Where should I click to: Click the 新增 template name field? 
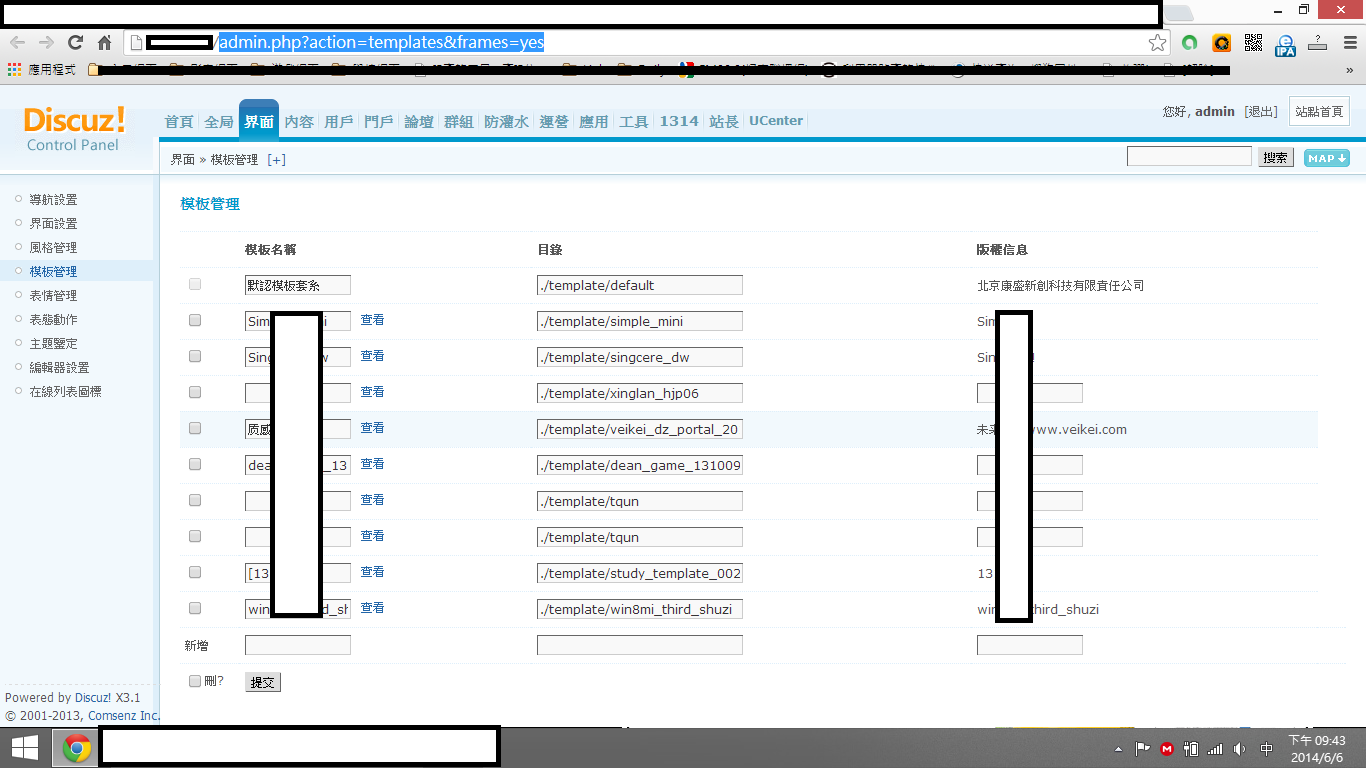coord(298,646)
